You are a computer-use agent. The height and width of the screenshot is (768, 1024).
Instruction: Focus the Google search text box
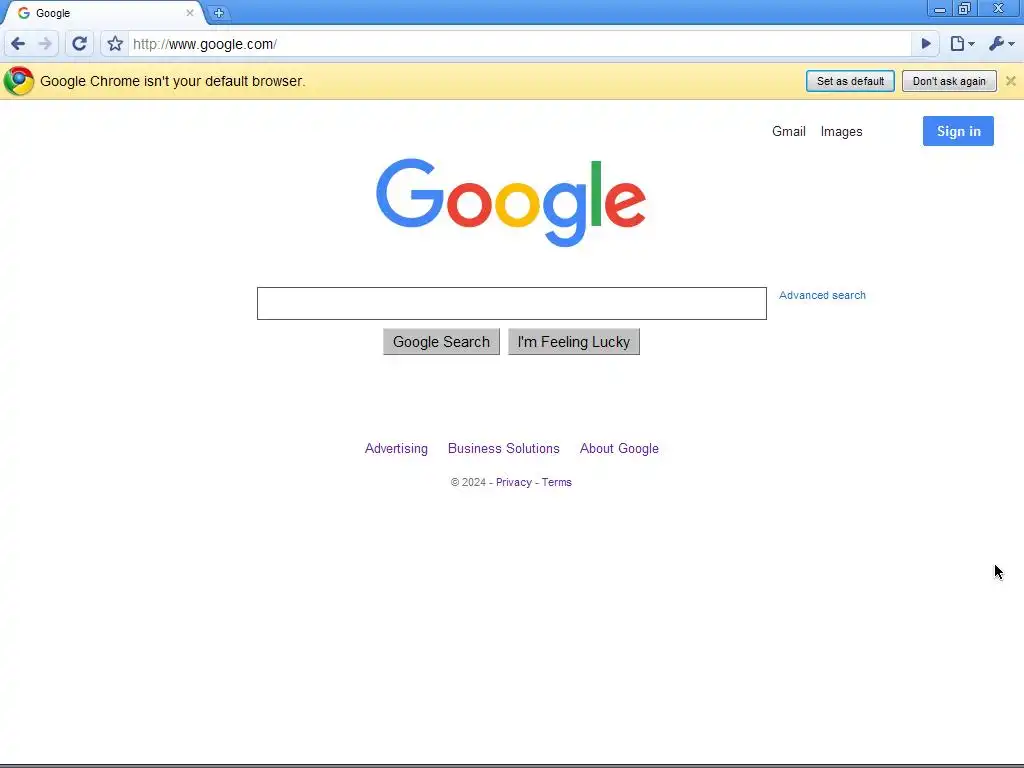(511, 303)
